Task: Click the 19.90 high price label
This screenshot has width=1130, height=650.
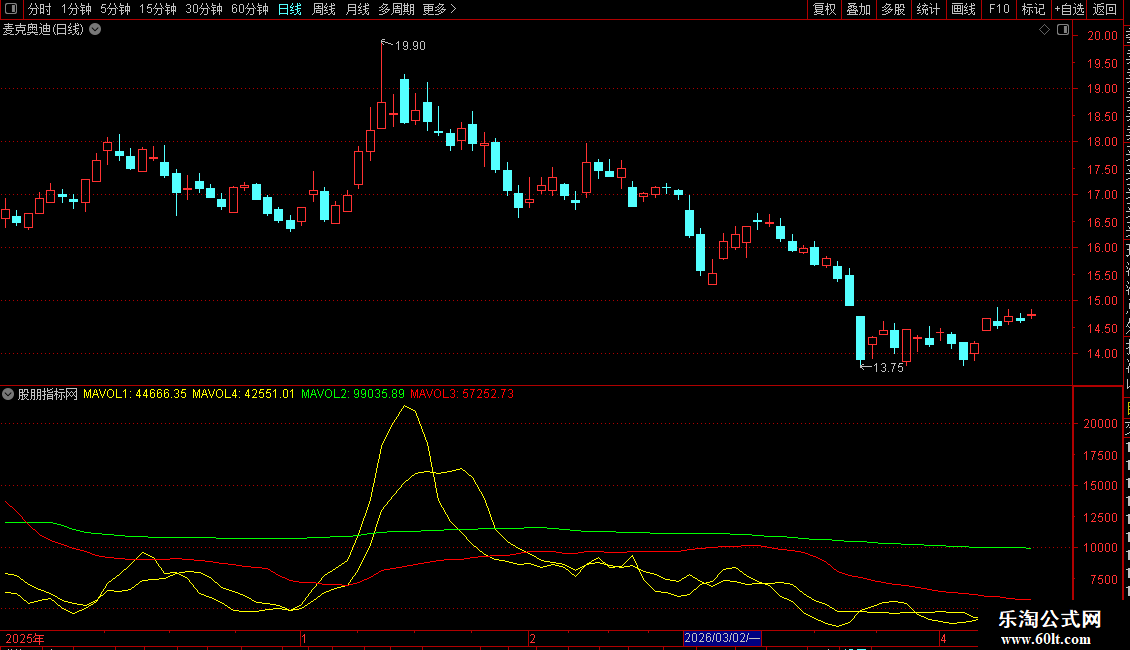Action: [x=410, y=45]
